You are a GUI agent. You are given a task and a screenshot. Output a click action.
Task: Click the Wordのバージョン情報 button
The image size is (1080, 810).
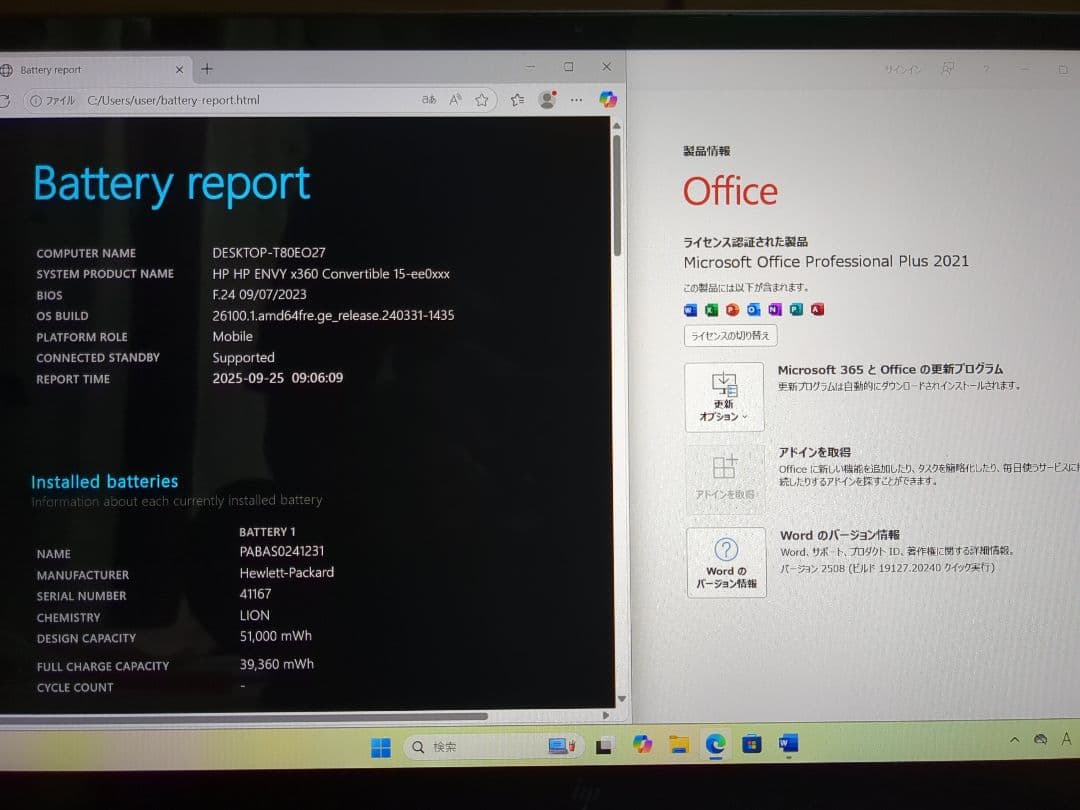pos(726,562)
